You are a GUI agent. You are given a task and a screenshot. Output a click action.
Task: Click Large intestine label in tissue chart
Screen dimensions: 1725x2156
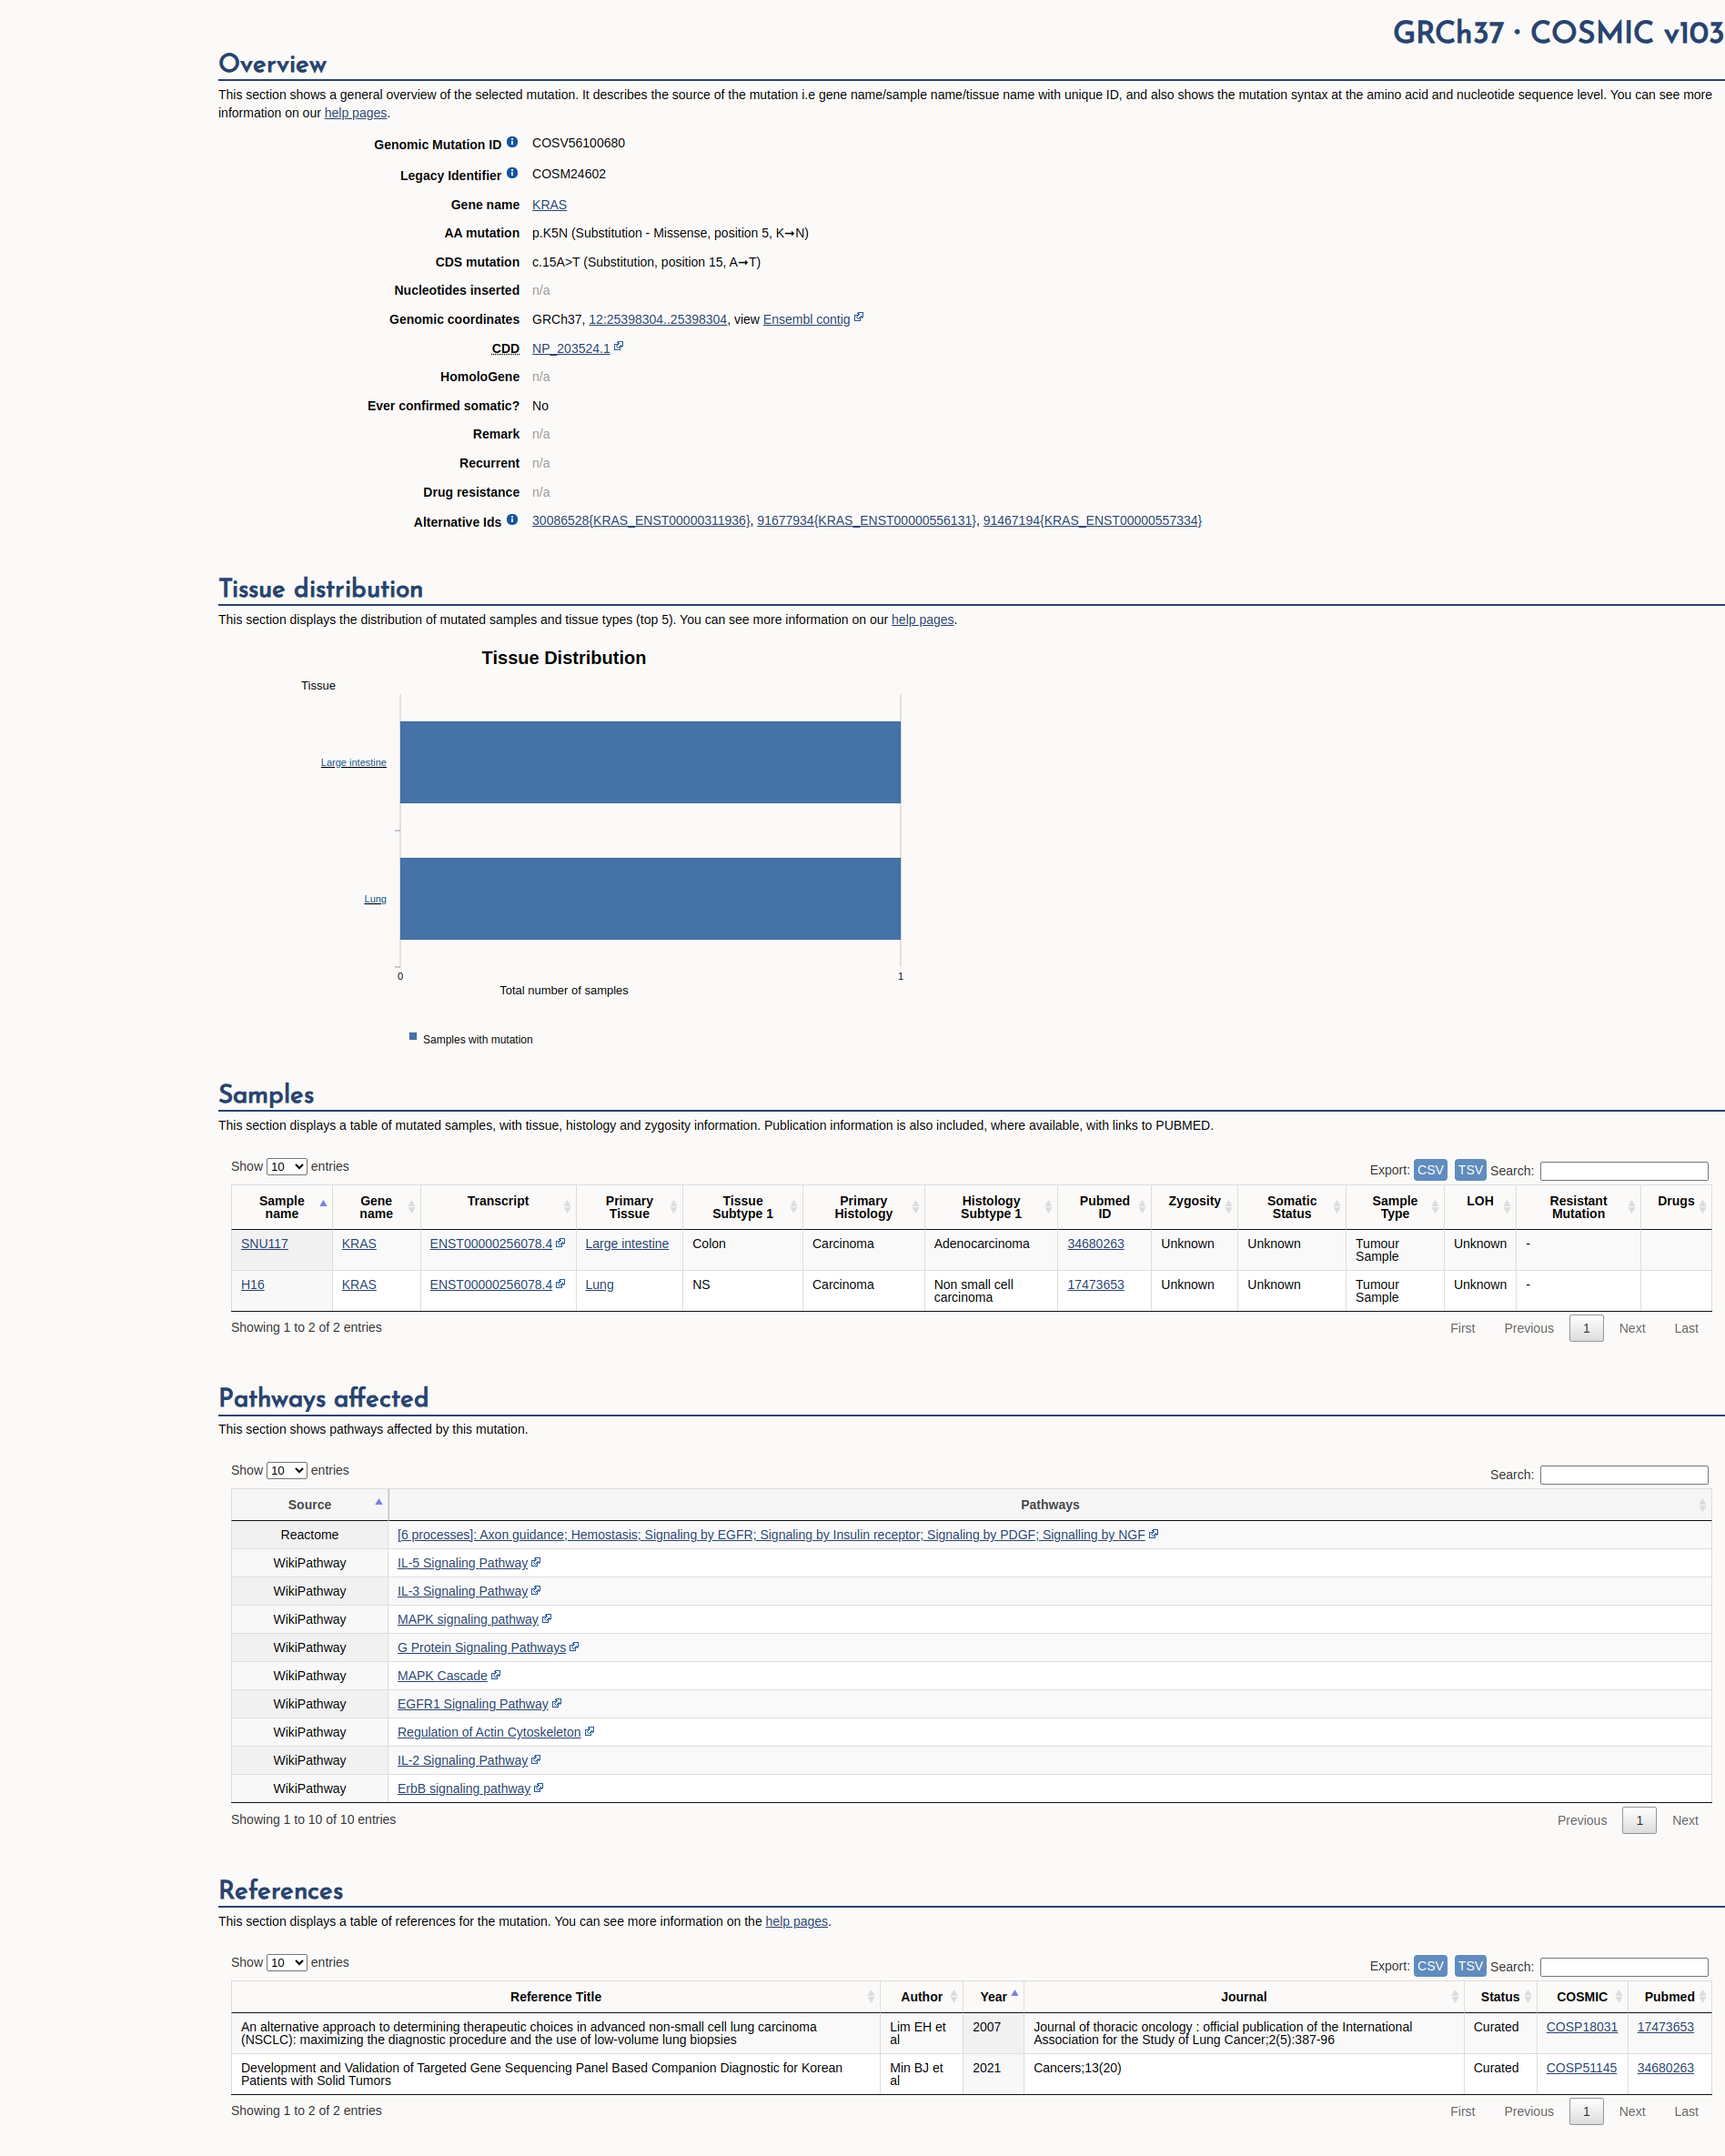point(353,762)
